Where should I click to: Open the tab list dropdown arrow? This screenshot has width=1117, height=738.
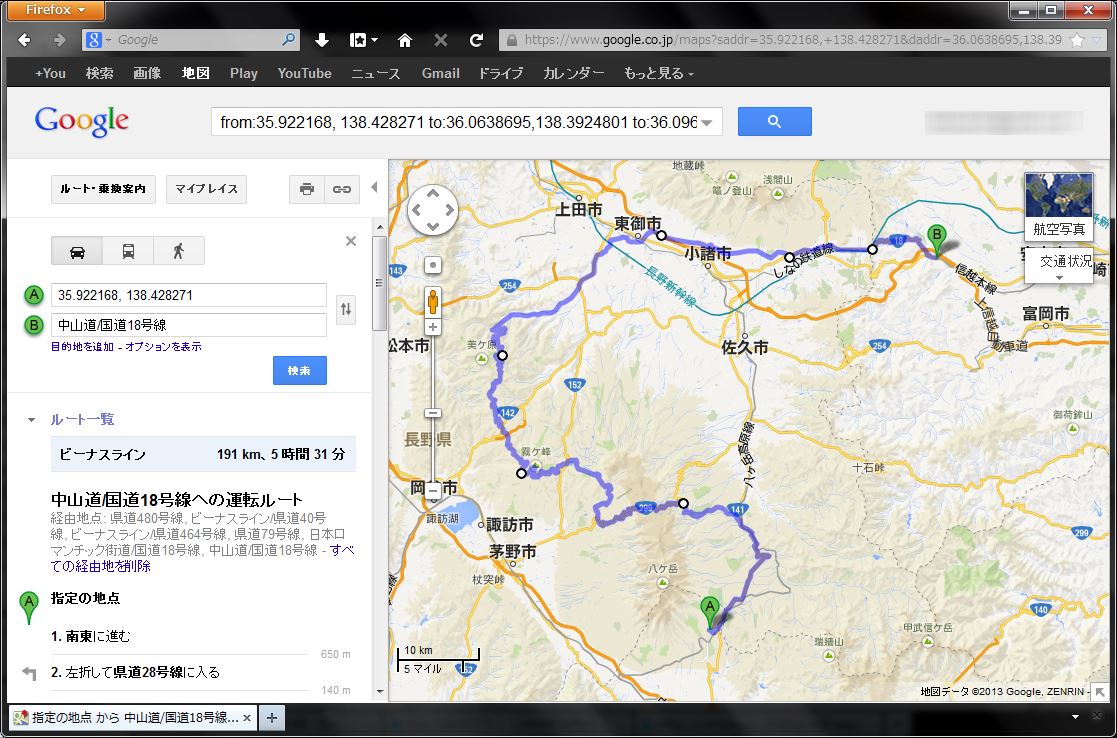click(x=1076, y=717)
